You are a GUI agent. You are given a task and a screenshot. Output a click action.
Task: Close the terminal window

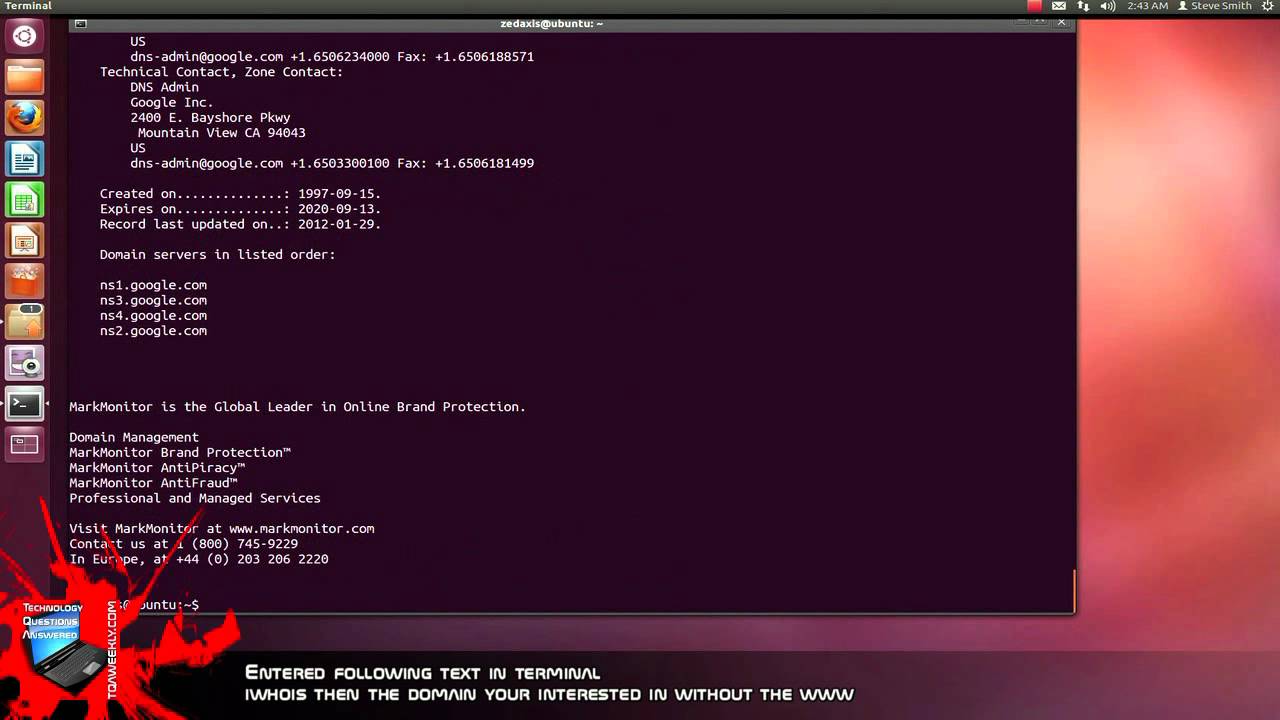pos(1062,22)
